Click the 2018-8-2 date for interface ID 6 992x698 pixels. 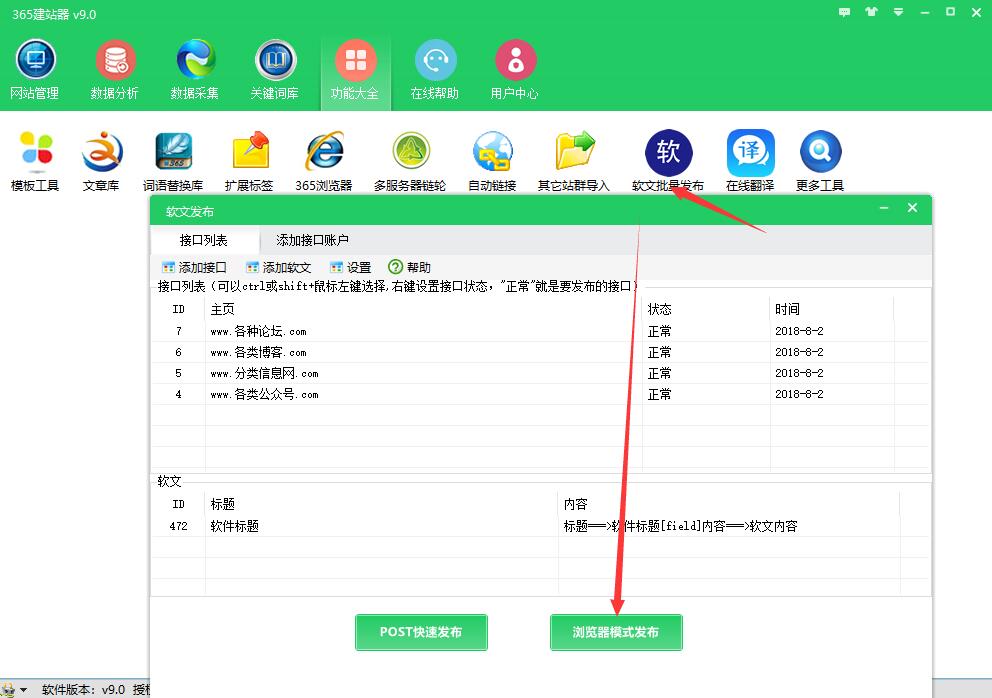coord(799,352)
